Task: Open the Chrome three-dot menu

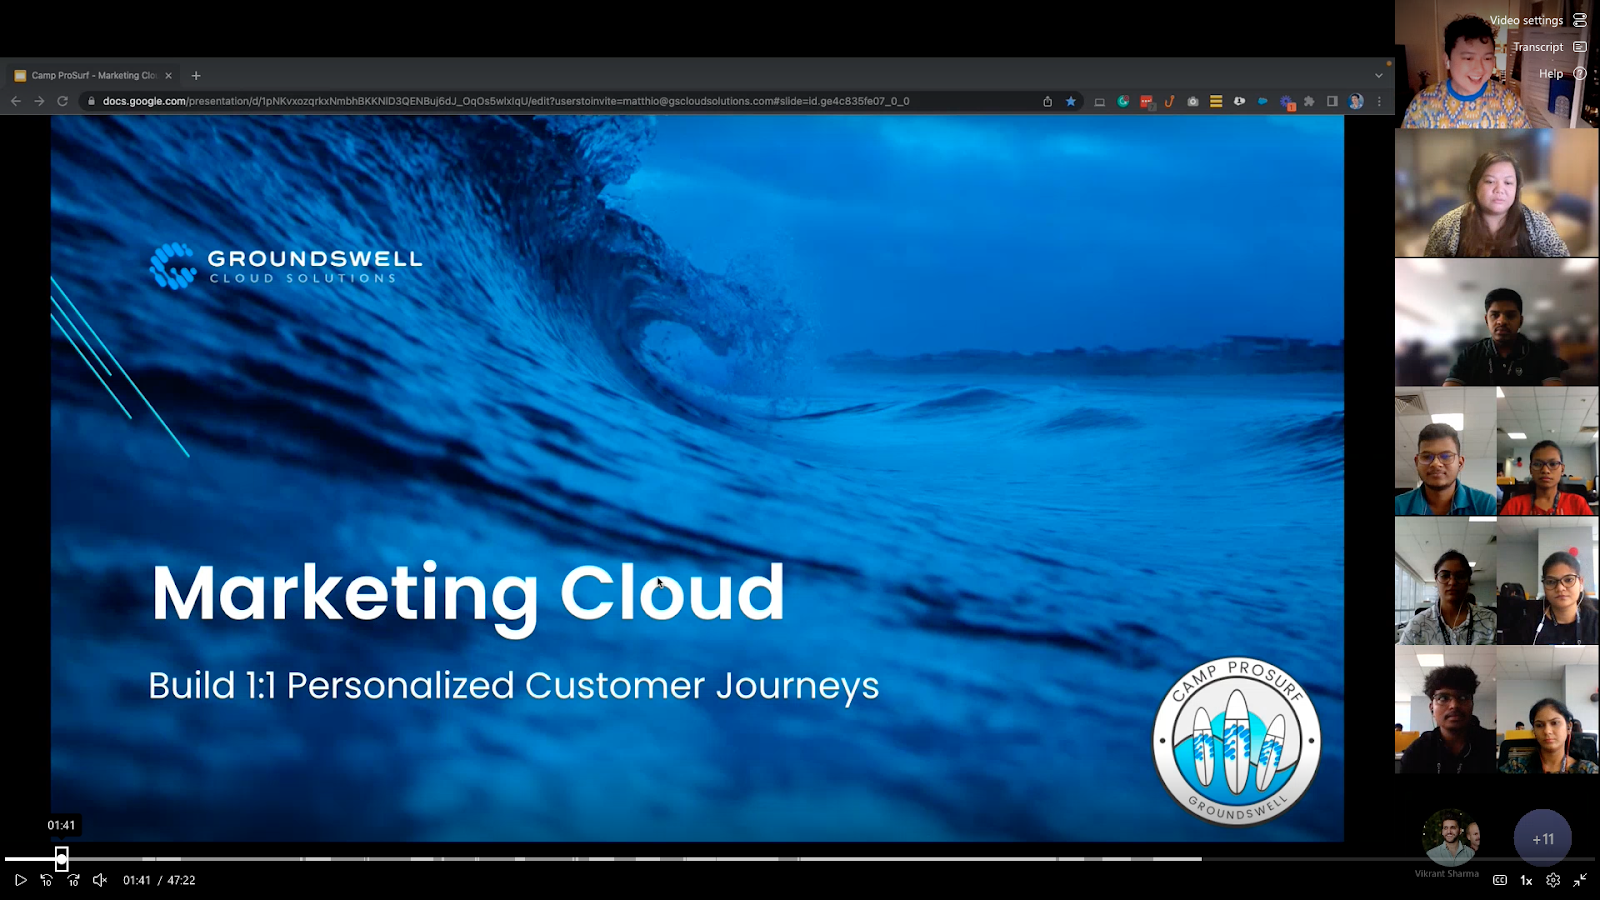Action: tap(1379, 101)
